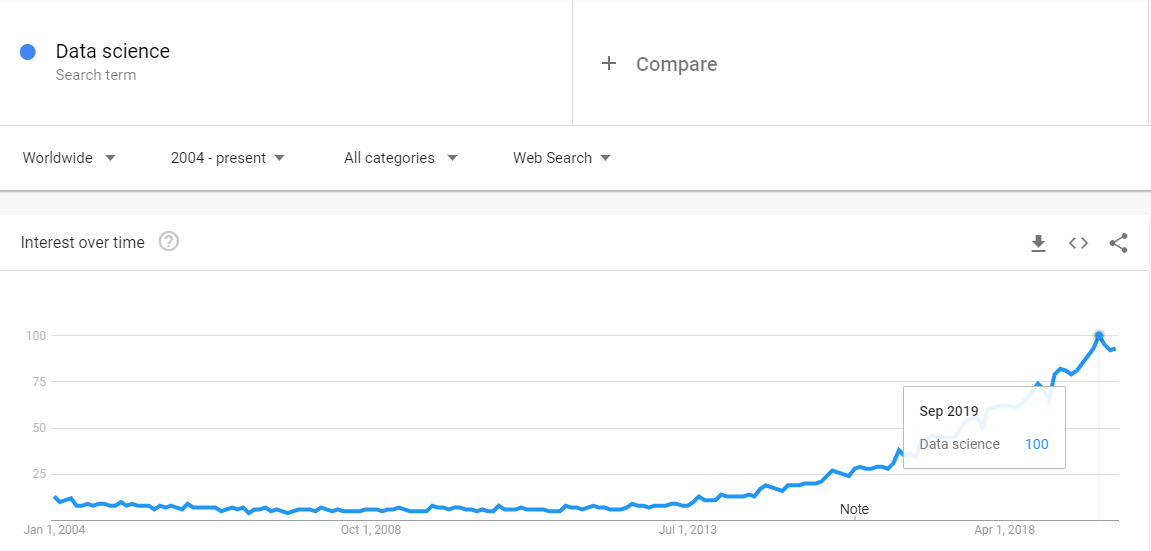Viewport: 1151px width, 551px height.
Task: Click the Sep 2019 tooltip box
Action: coord(984,427)
